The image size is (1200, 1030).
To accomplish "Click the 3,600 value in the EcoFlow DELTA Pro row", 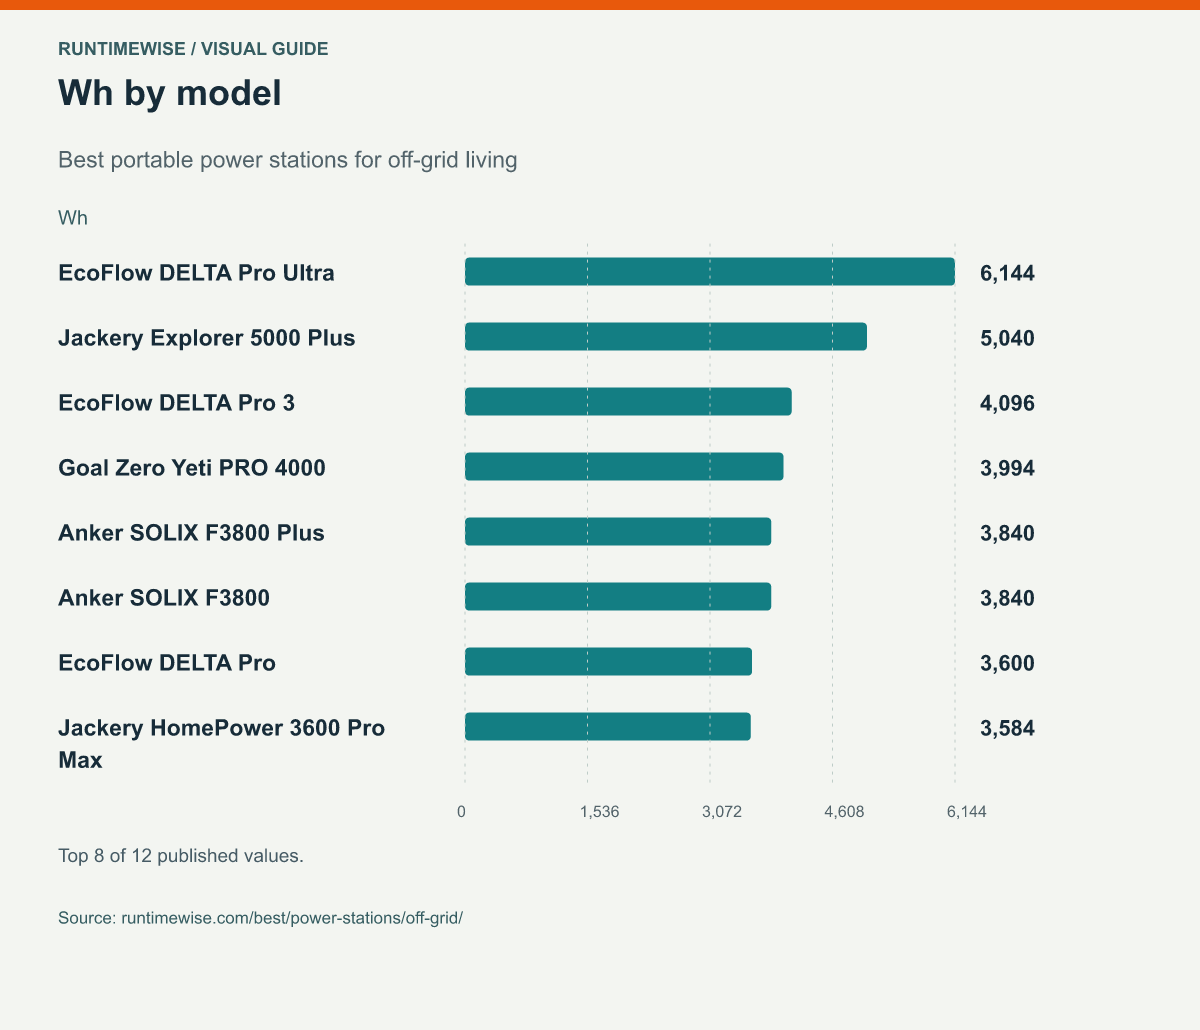I will click(1007, 663).
